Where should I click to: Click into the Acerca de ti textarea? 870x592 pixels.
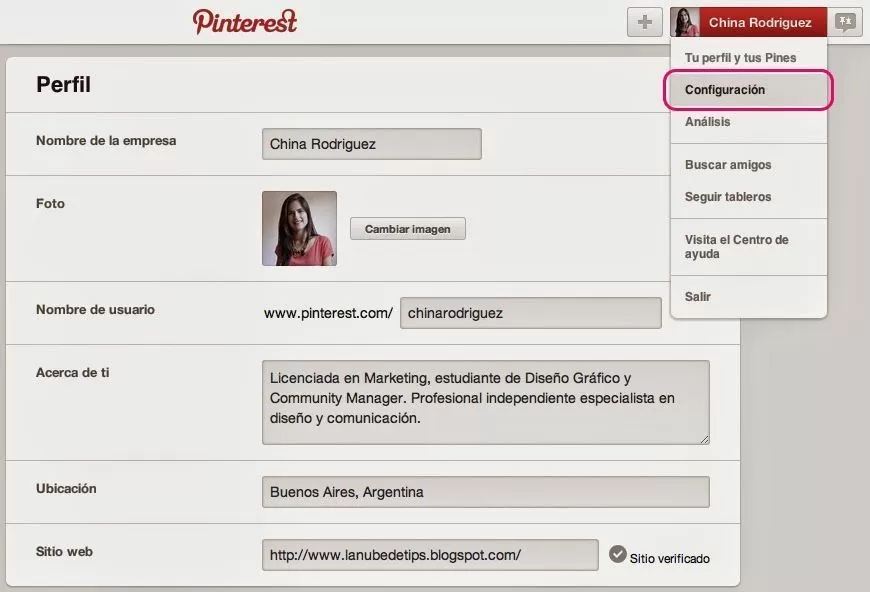[486, 402]
